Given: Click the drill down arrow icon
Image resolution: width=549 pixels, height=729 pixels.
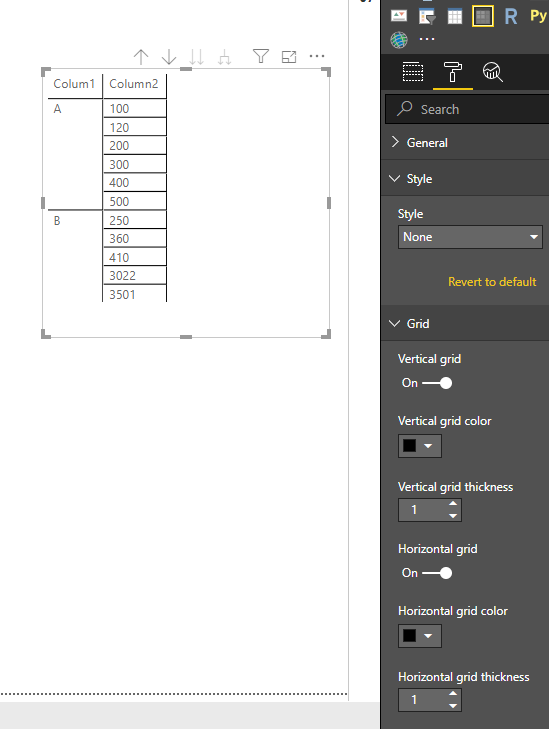Looking at the screenshot, I should pyautogui.click(x=169, y=57).
